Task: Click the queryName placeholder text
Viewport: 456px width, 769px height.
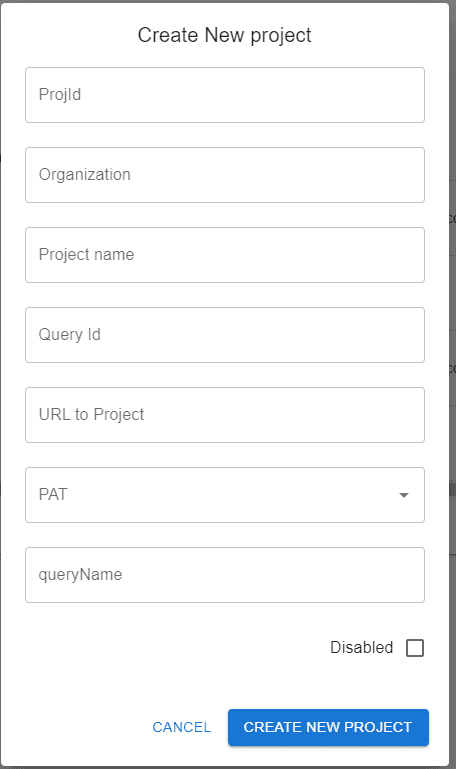Action: (x=80, y=574)
